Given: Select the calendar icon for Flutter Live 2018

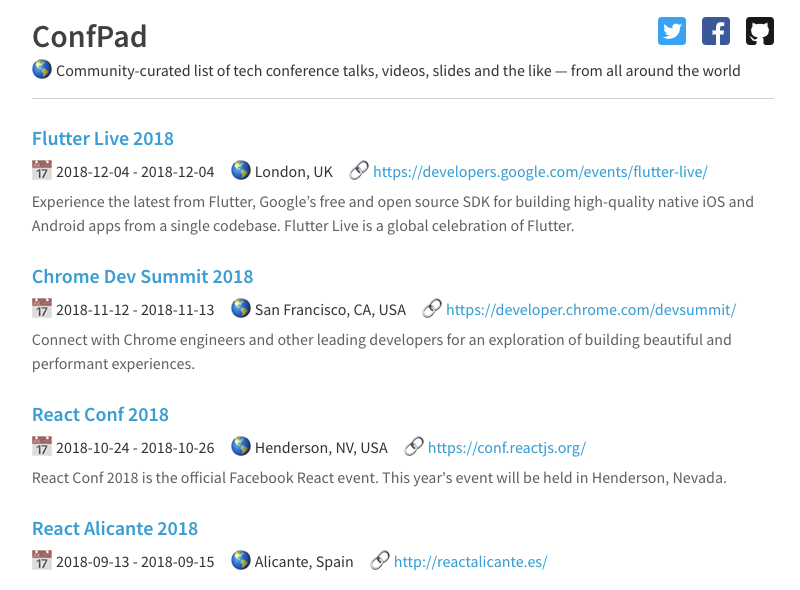Looking at the screenshot, I should pyautogui.click(x=42, y=170).
